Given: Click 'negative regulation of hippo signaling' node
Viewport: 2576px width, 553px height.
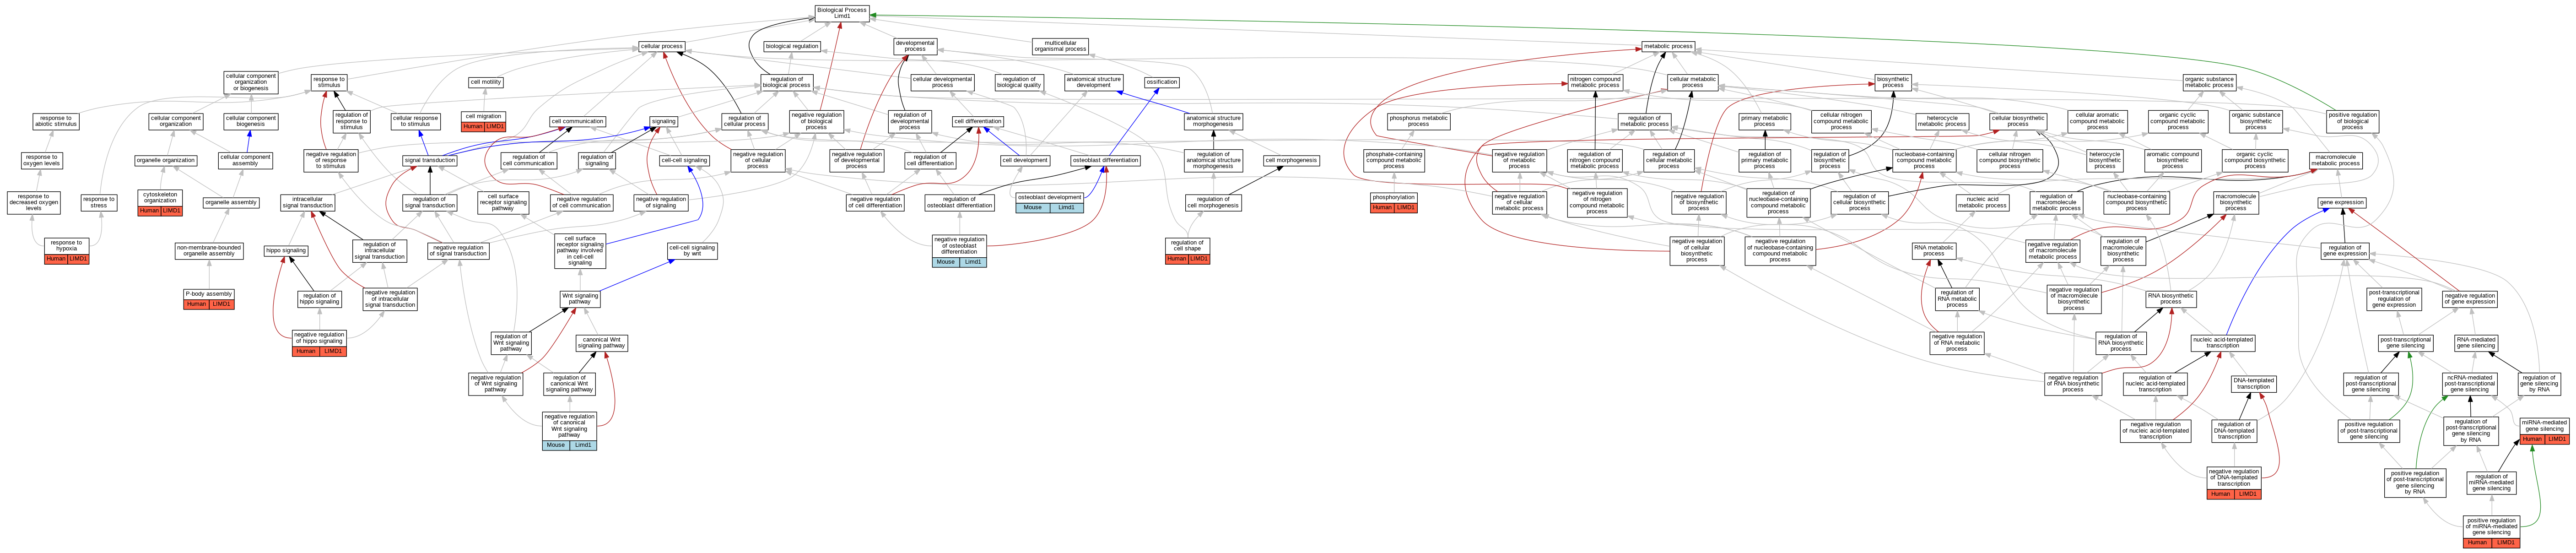Looking at the screenshot, I should click(320, 343).
